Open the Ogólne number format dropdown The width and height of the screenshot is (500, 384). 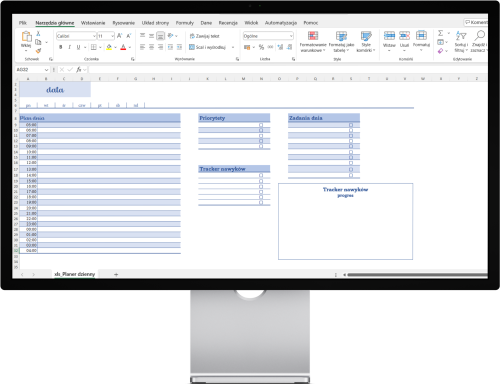click(x=291, y=36)
